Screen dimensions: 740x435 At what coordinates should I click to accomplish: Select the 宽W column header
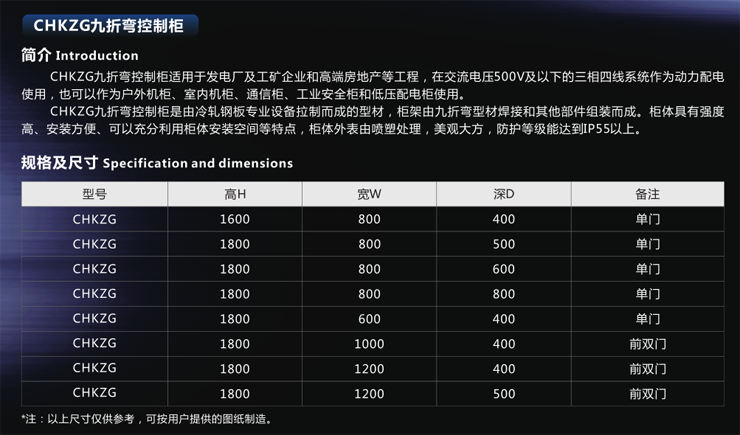pyautogui.click(x=369, y=193)
